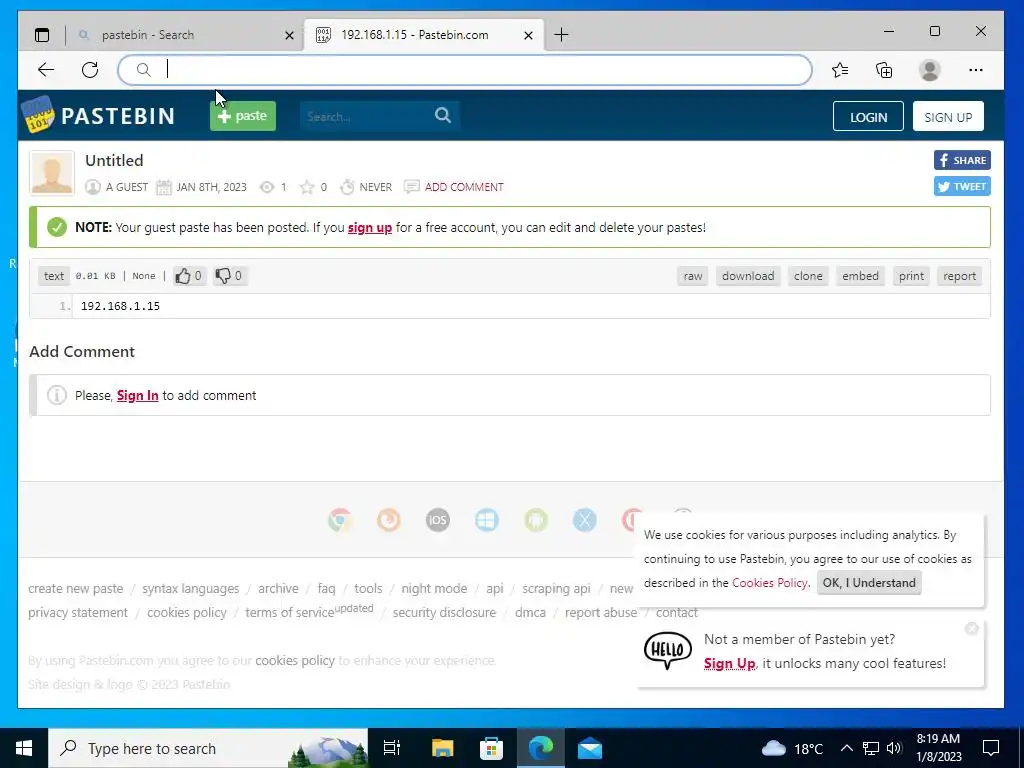Screen dimensions: 1024x768
Task: Click the Pastebin logo icon
Action: point(38,115)
